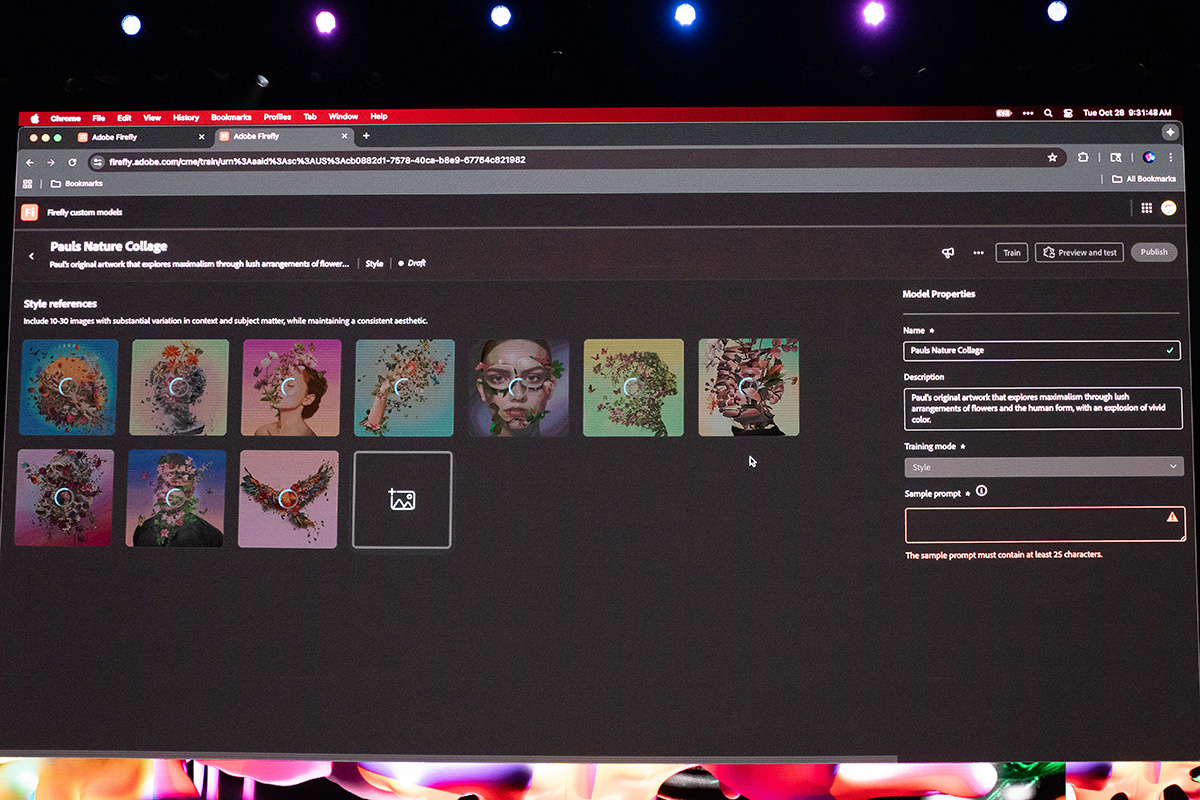Click the battery status icon in menu bar
The image size is (1200, 800).
(x=1004, y=113)
